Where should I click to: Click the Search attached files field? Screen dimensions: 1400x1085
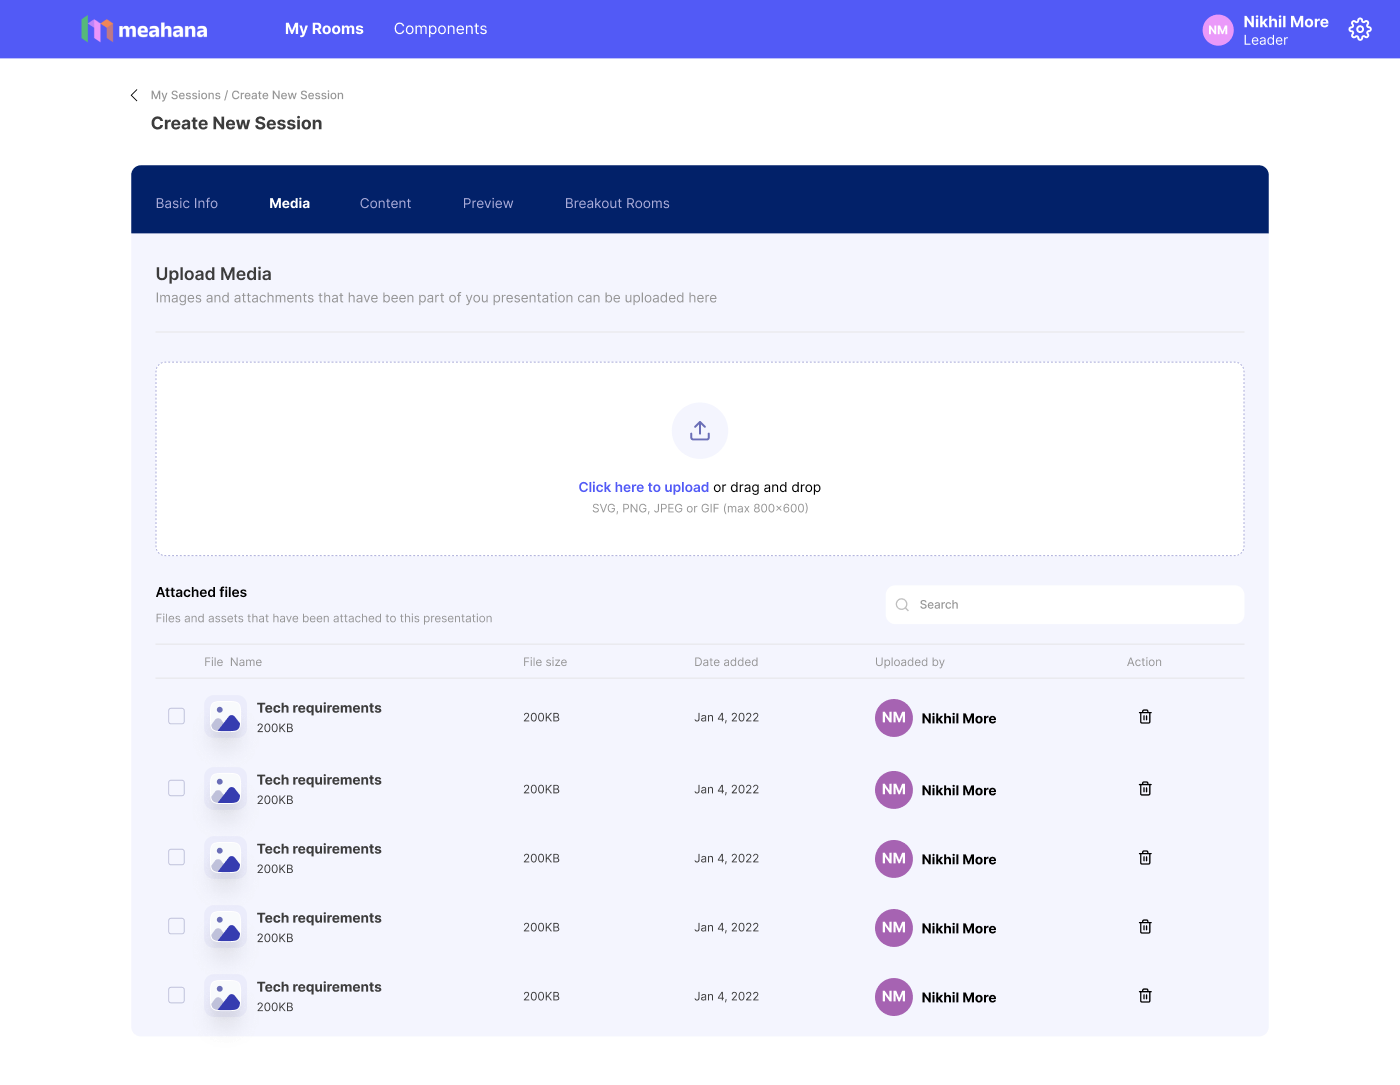point(1065,605)
